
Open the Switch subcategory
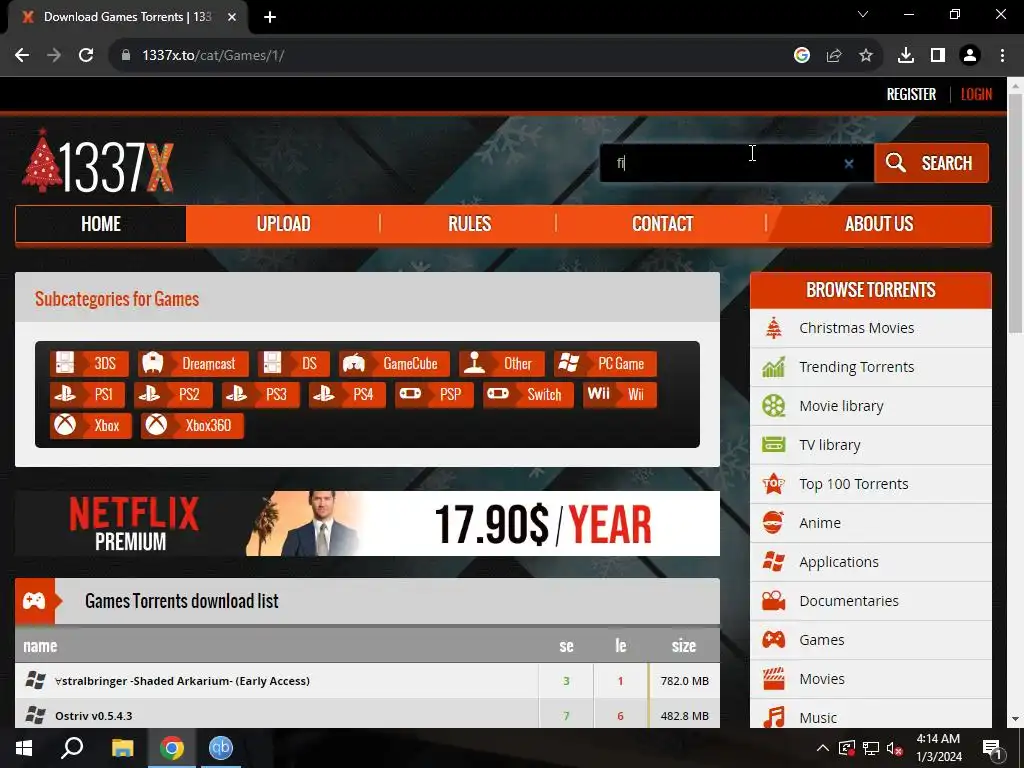click(x=528, y=394)
